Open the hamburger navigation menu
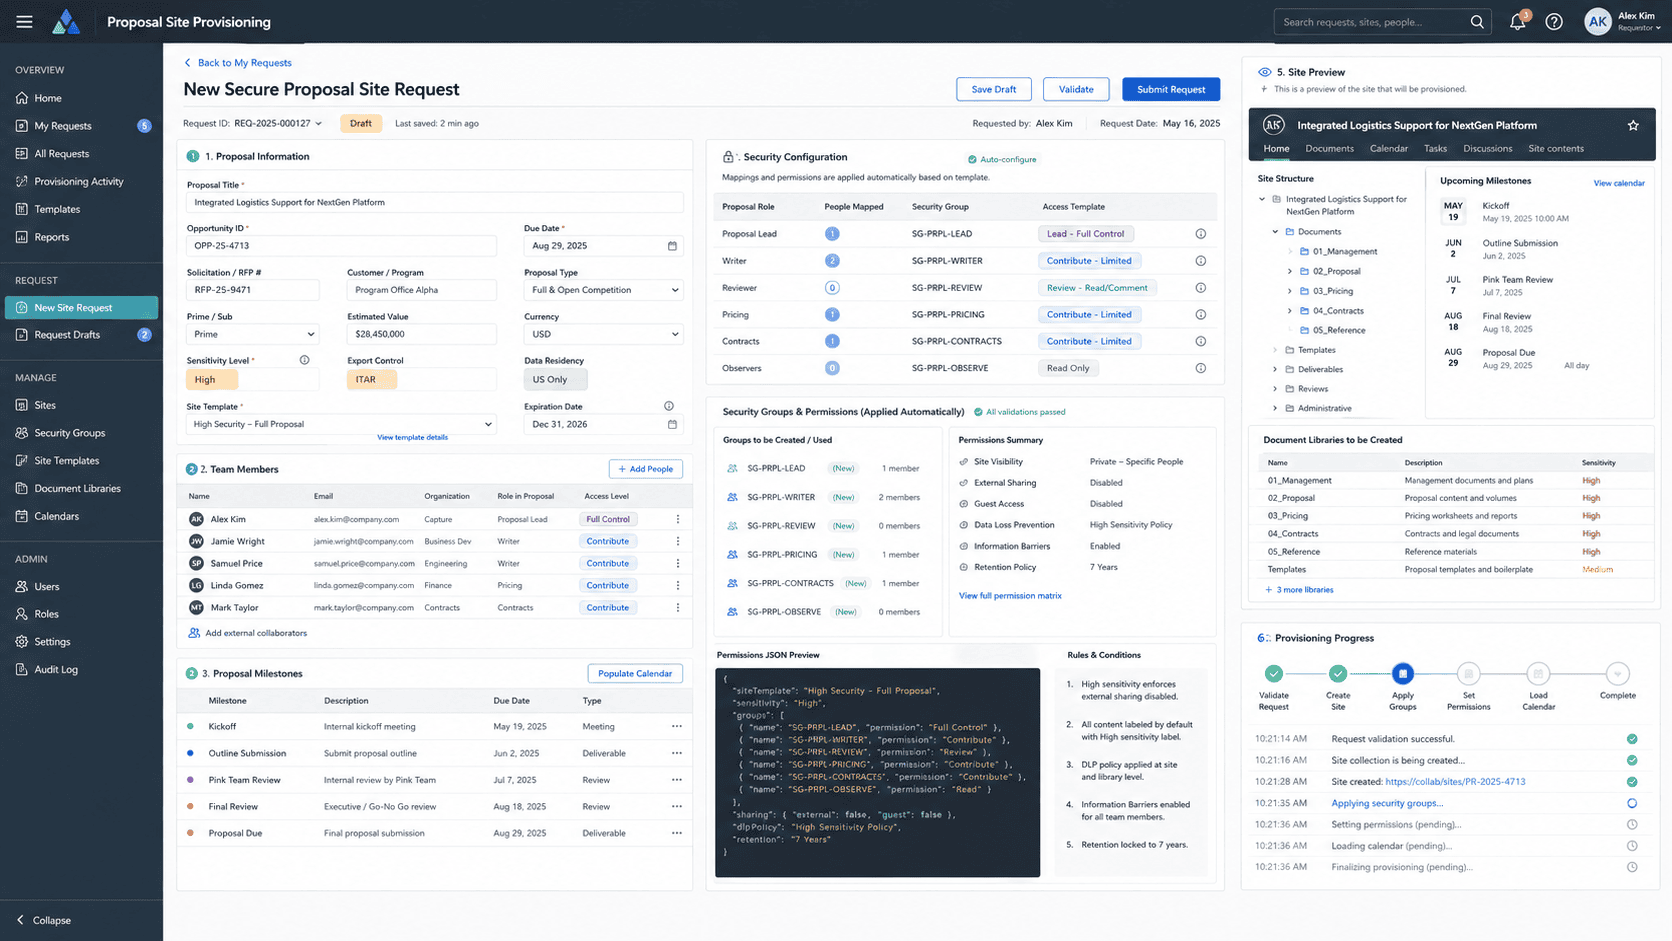 (x=24, y=22)
